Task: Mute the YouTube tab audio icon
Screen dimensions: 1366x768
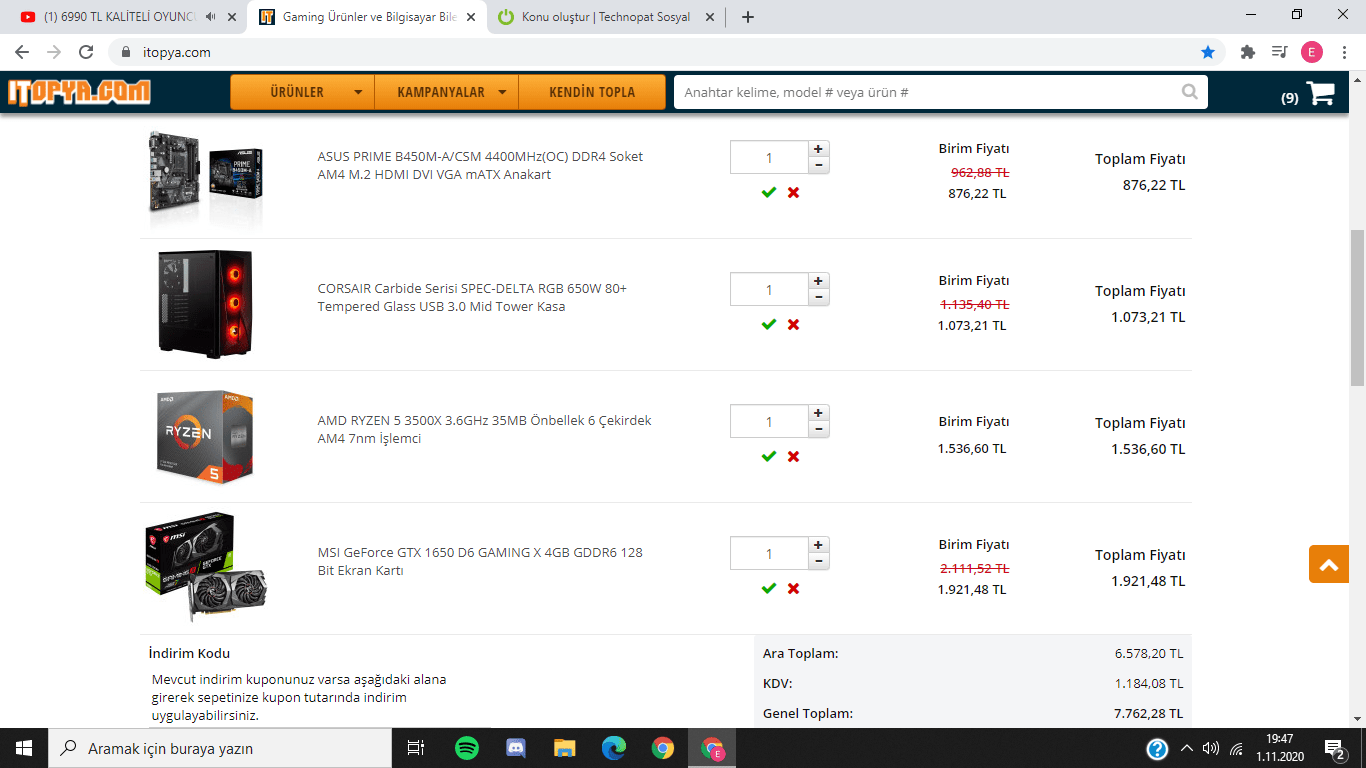Action: point(210,17)
